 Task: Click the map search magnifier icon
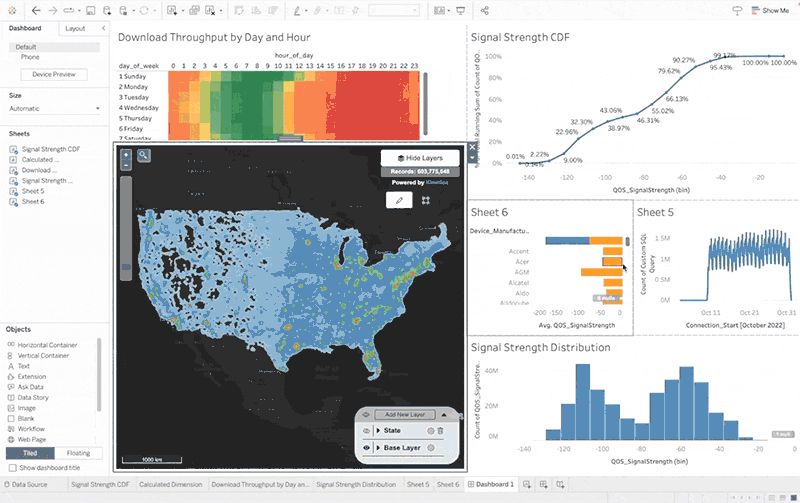(144, 155)
